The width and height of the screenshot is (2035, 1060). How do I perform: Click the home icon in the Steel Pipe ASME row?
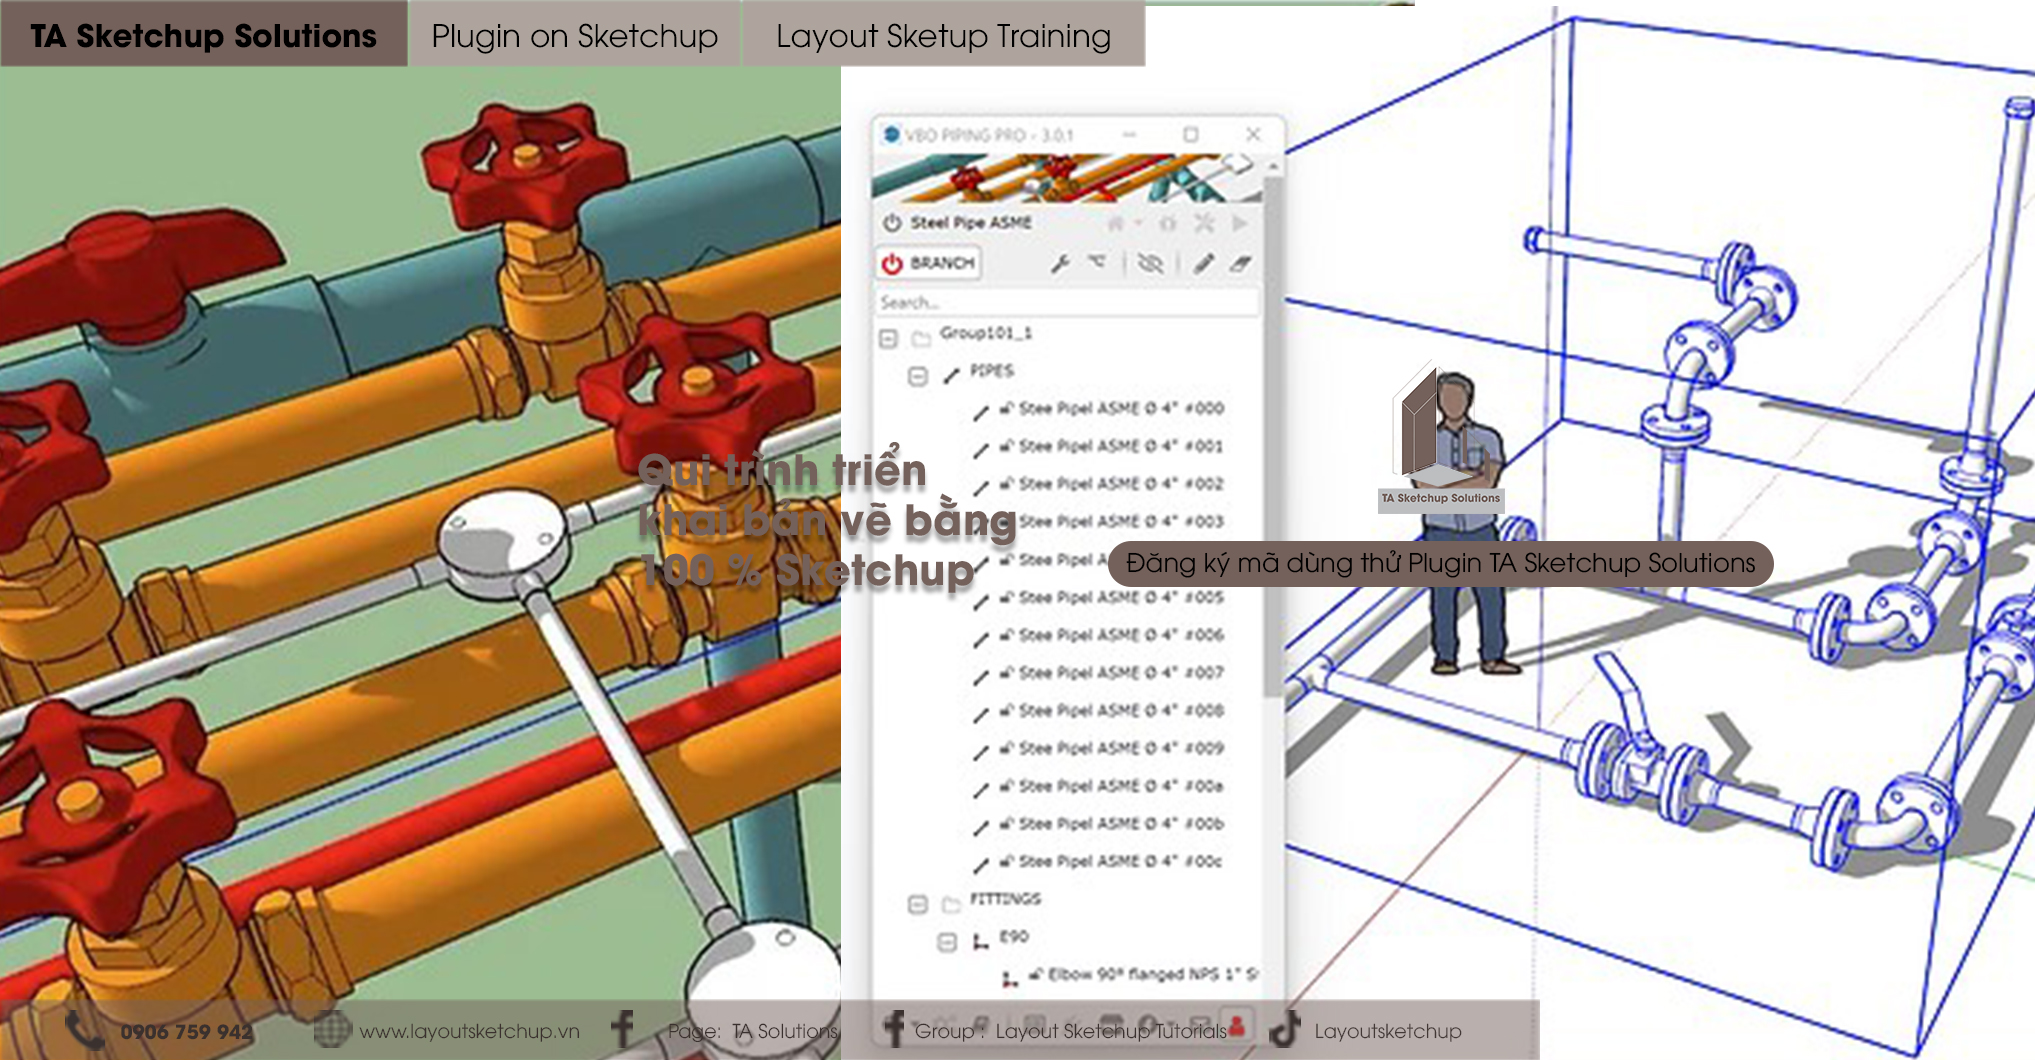1115,223
